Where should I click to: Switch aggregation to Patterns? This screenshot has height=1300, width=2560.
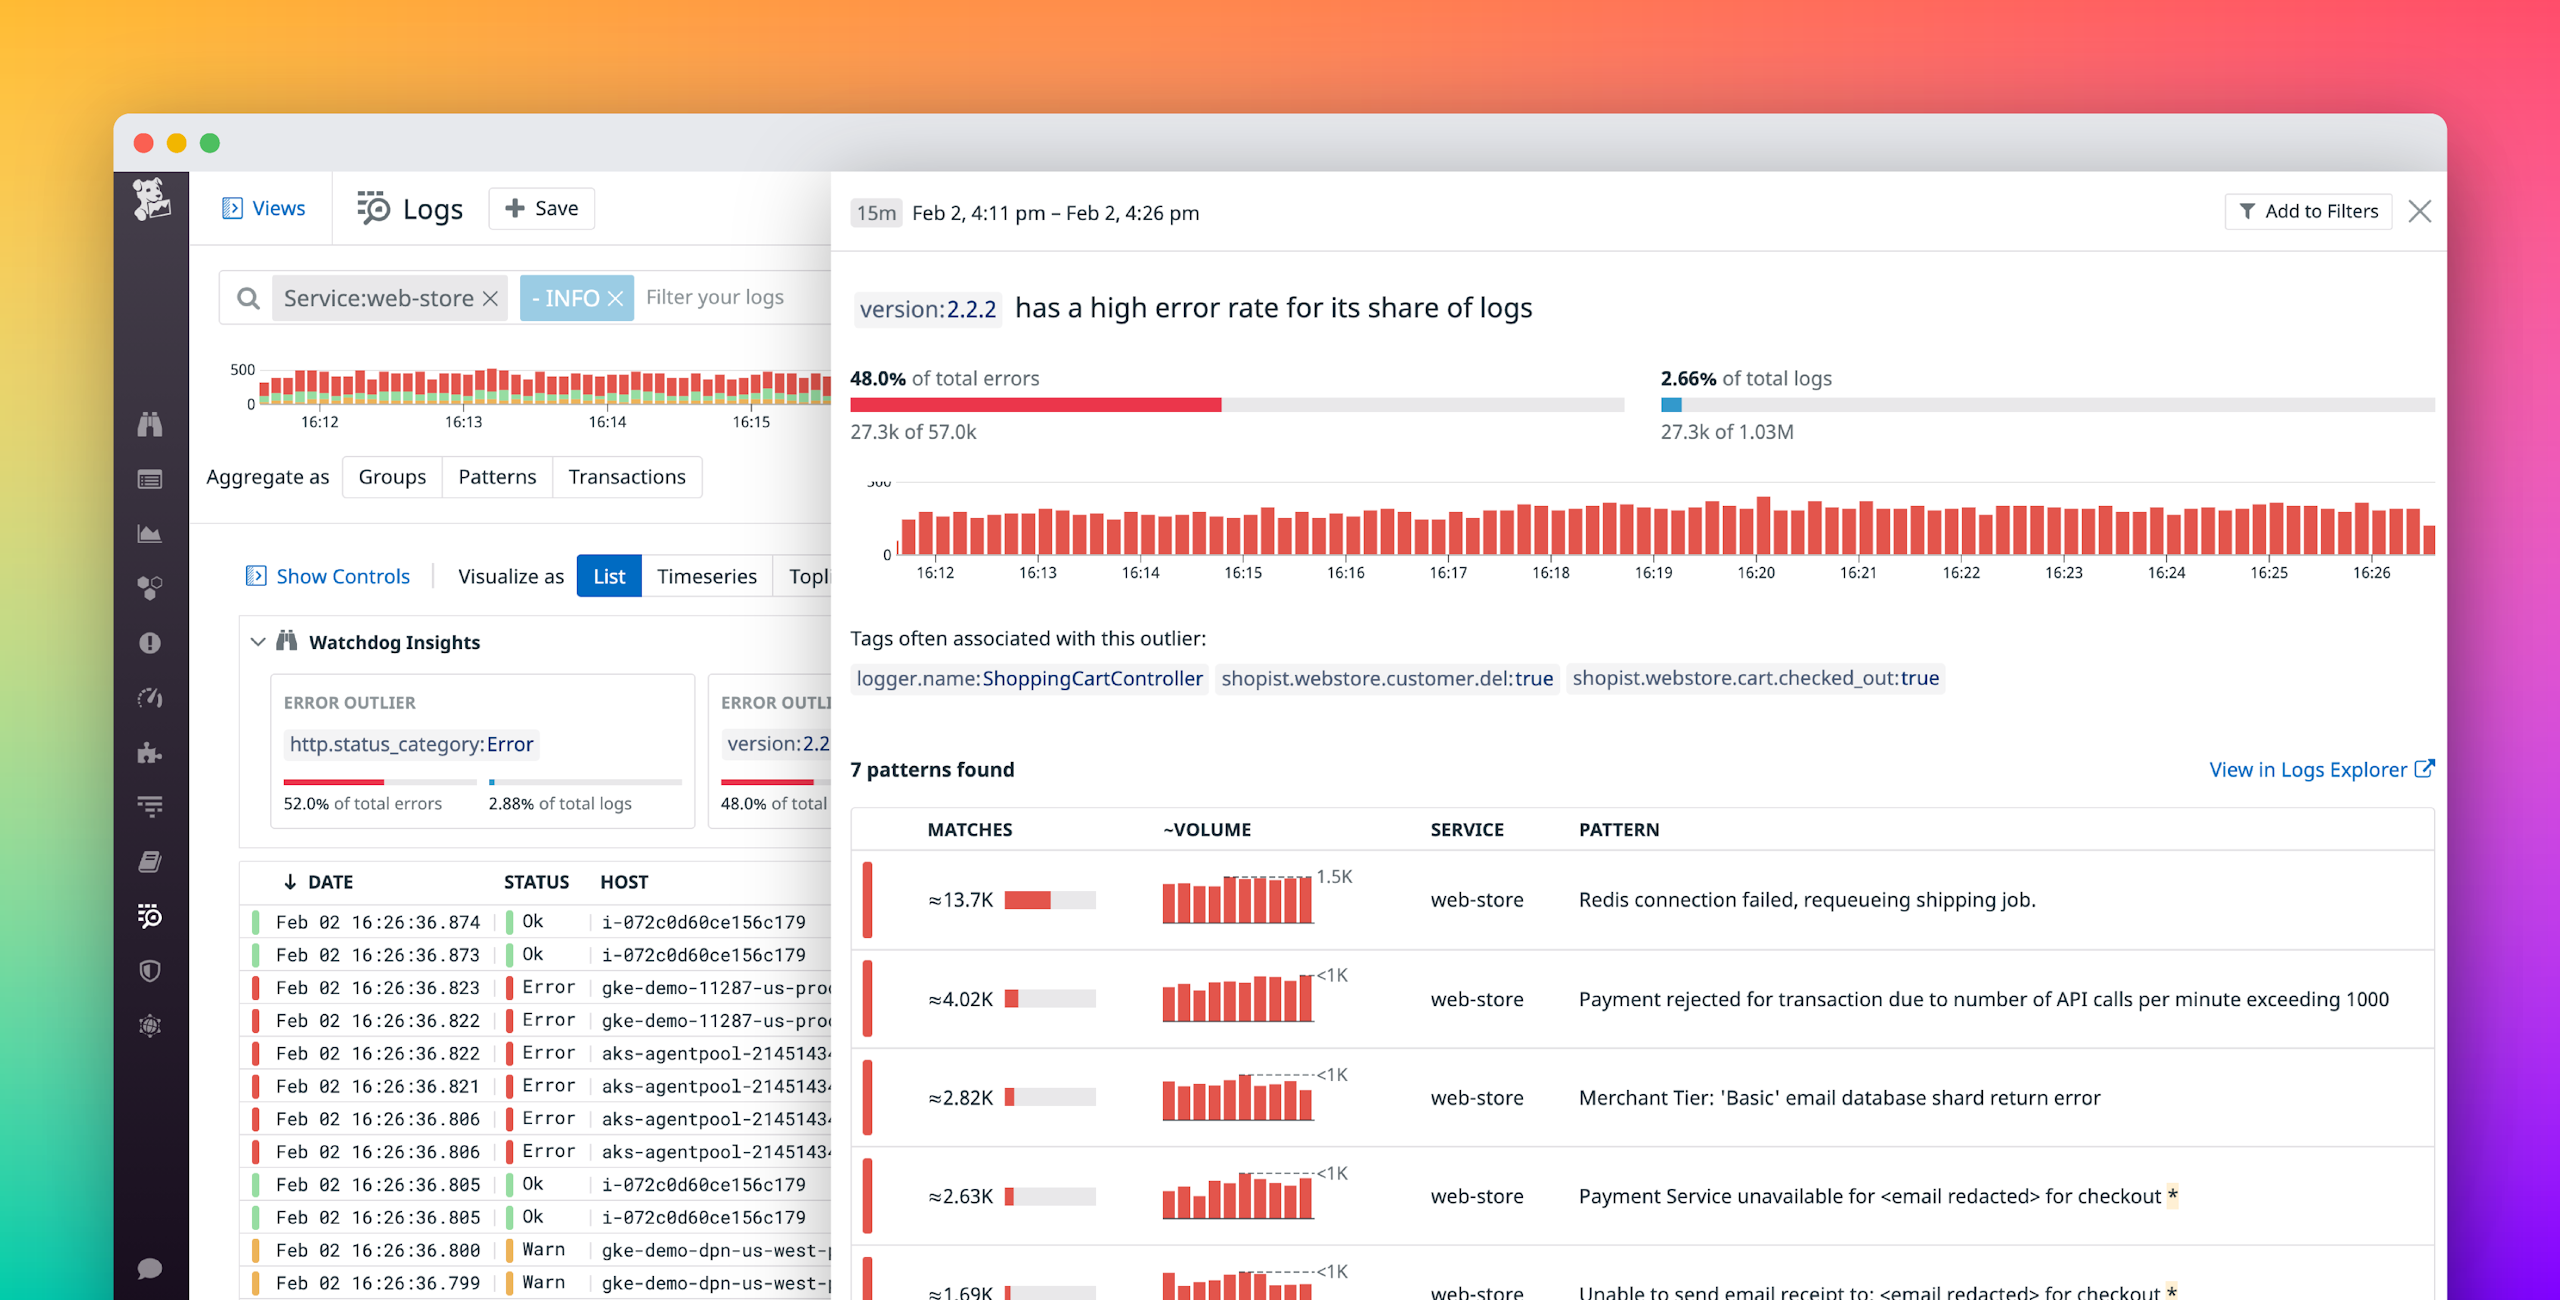click(x=497, y=476)
